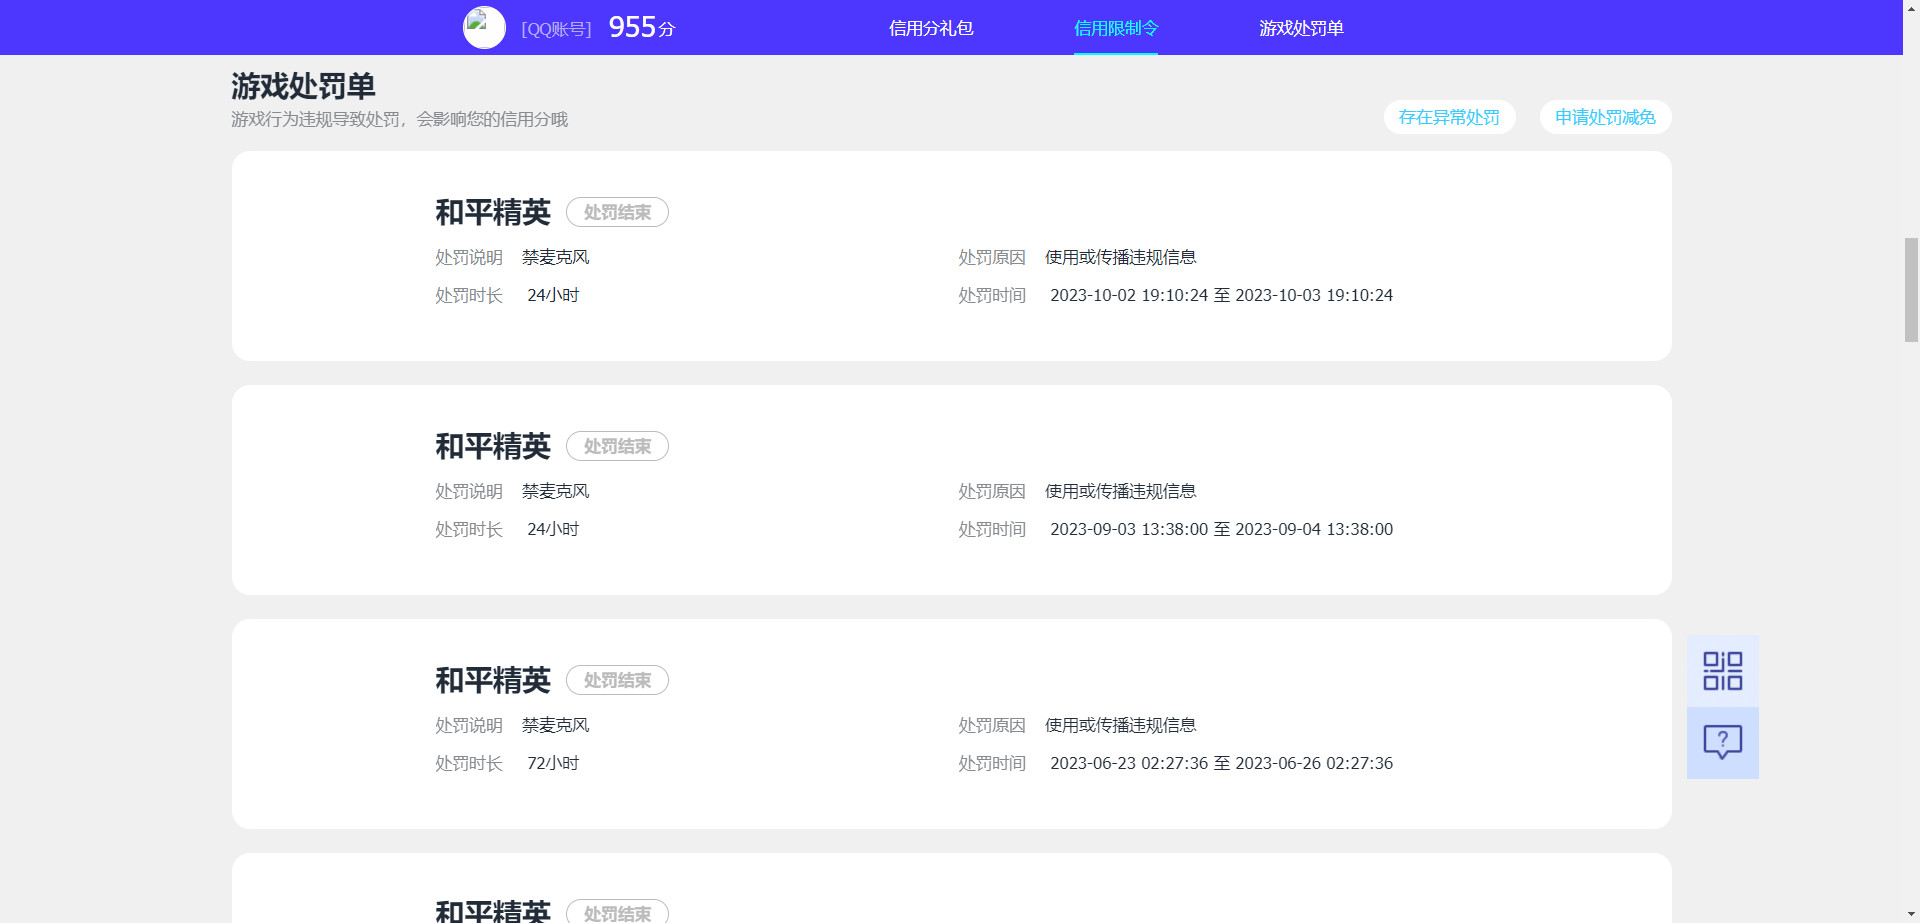Screen dimensions: 1920x923
Task: Select the time range 2023-09-03 13:38:00 至 2023-09-04 13:38:00
Action: (x=1221, y=529)
